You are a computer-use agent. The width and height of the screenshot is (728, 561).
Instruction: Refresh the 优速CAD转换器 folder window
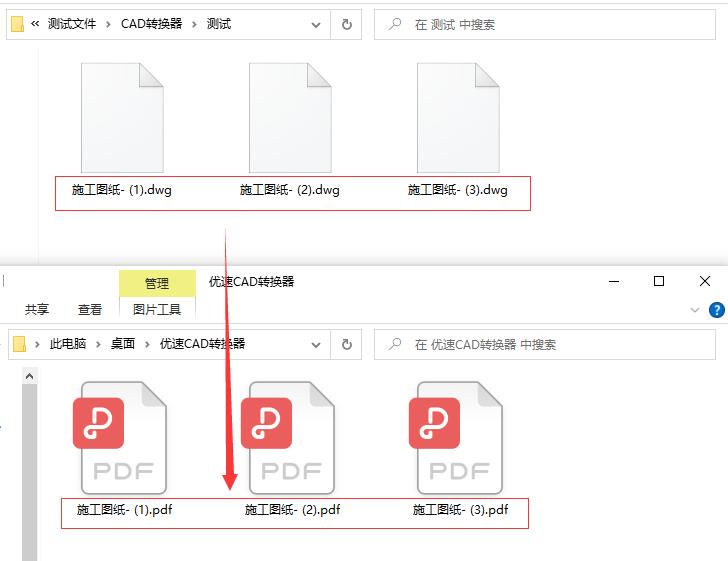(x=346, y=345)
